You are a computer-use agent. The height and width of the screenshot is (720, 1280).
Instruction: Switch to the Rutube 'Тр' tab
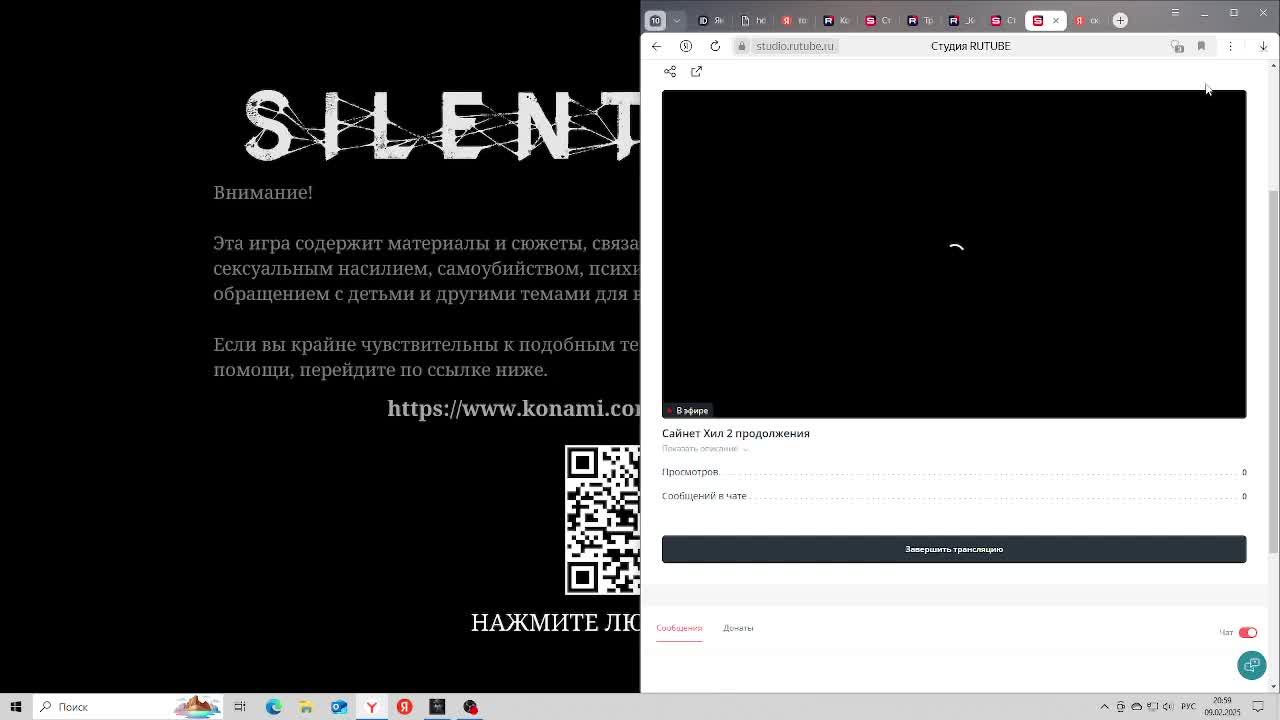(920, 20)
